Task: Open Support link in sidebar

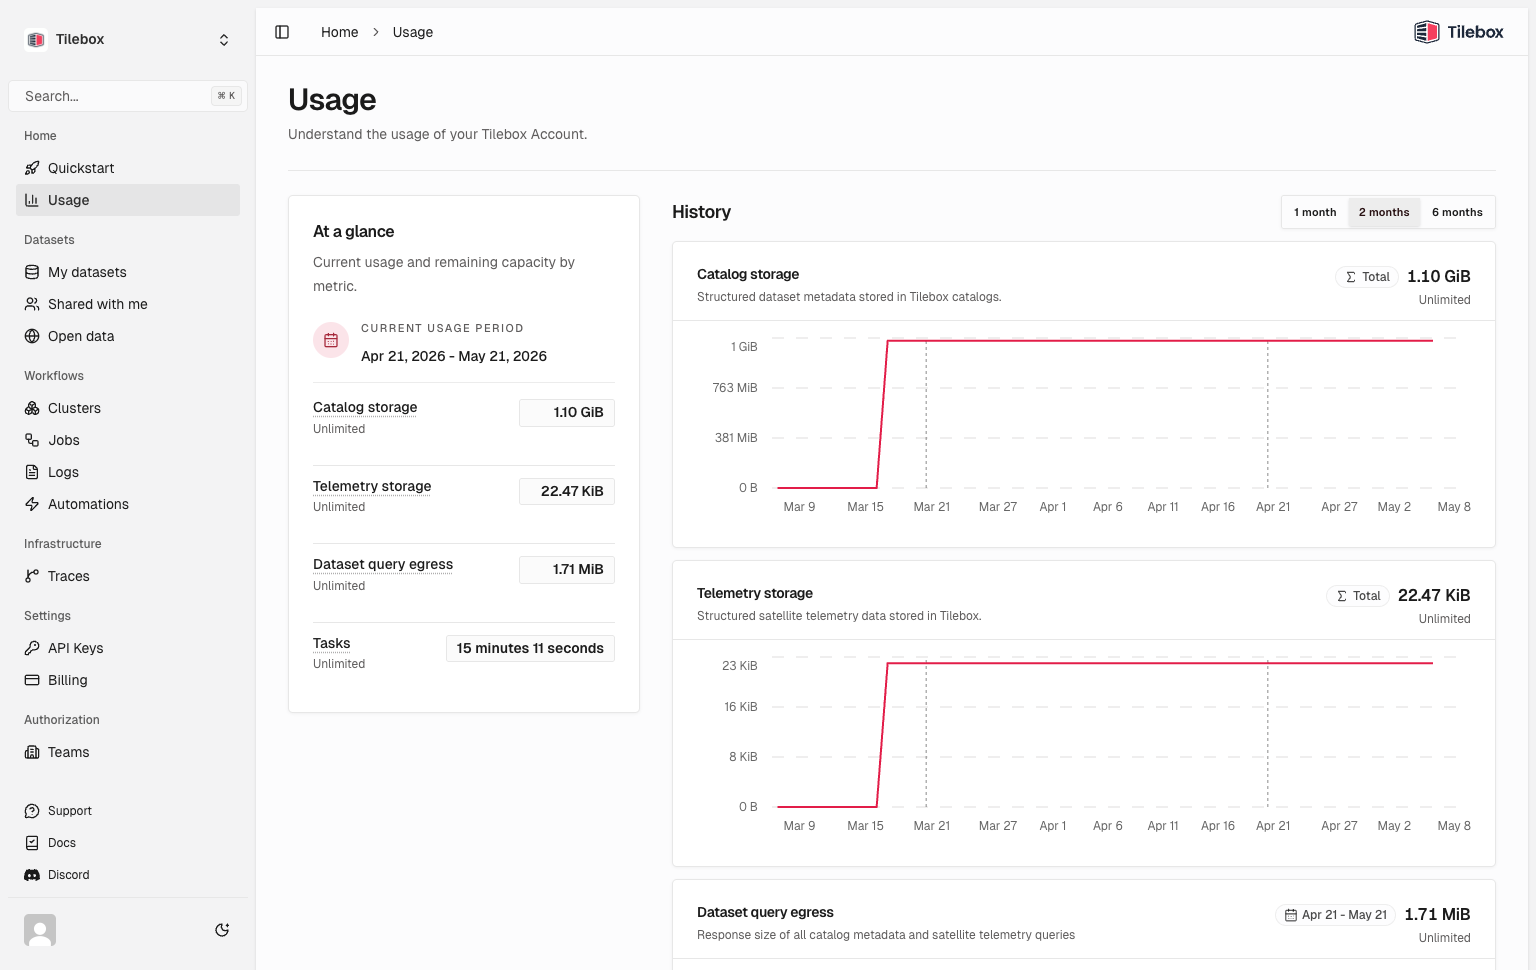Action: pyautogui.click(x=128, y=811)
